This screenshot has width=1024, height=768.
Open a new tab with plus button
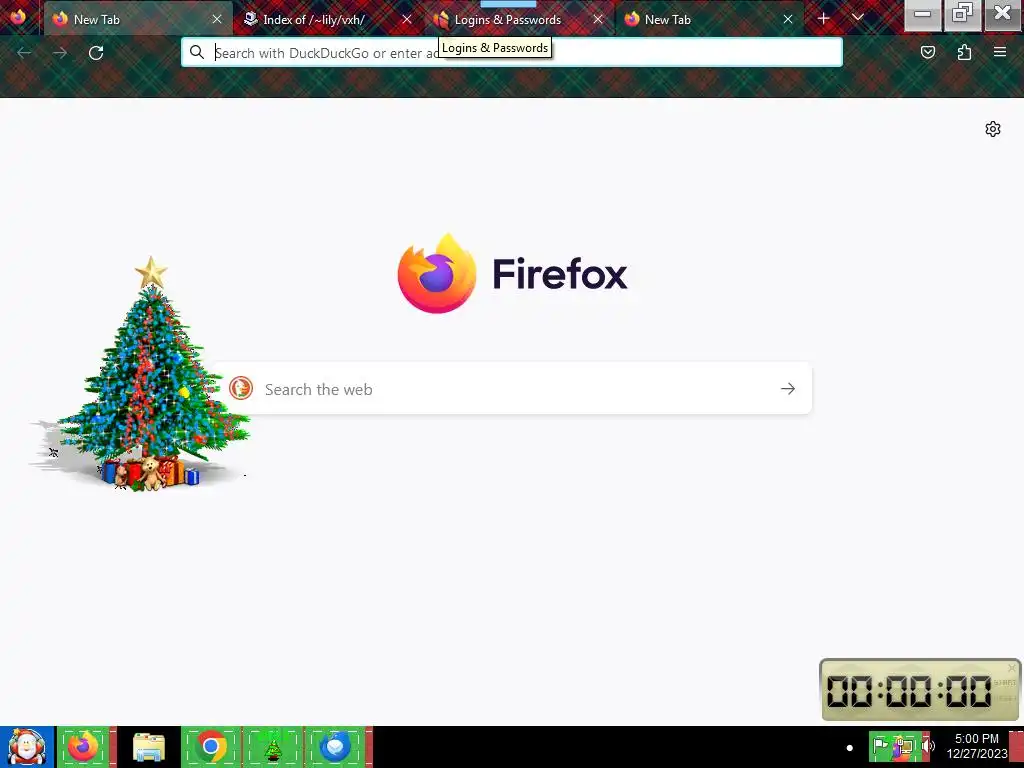[x=824, y=19]
